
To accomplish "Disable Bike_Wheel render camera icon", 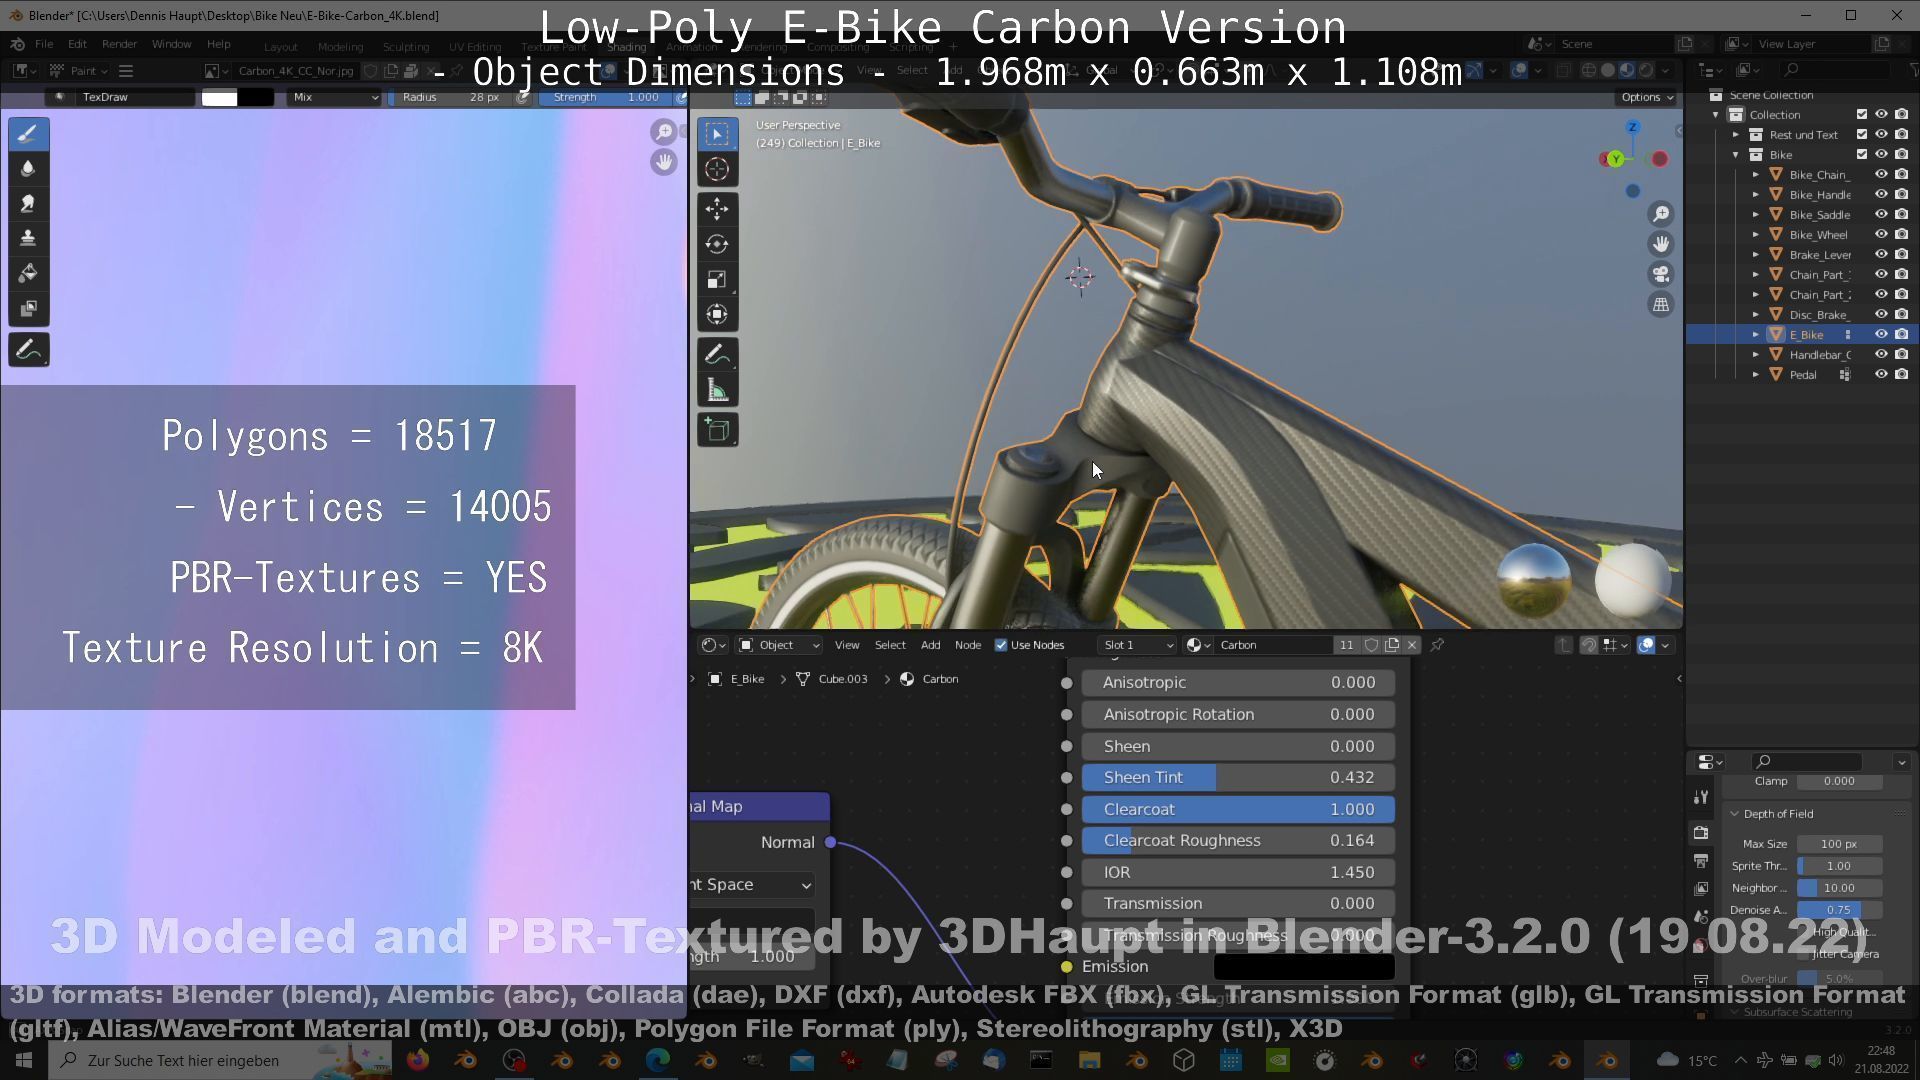I will coord(1902,235).
